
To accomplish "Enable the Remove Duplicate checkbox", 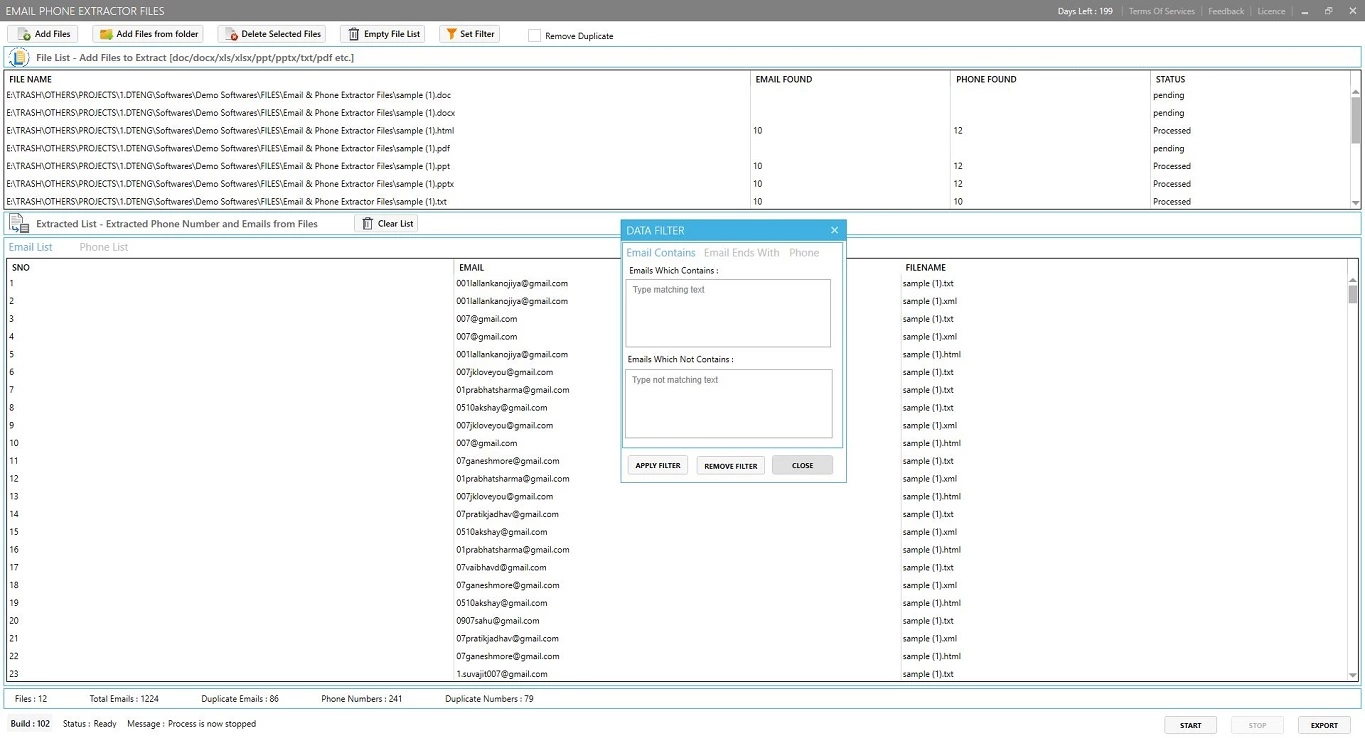I will (x=535, y=35).
